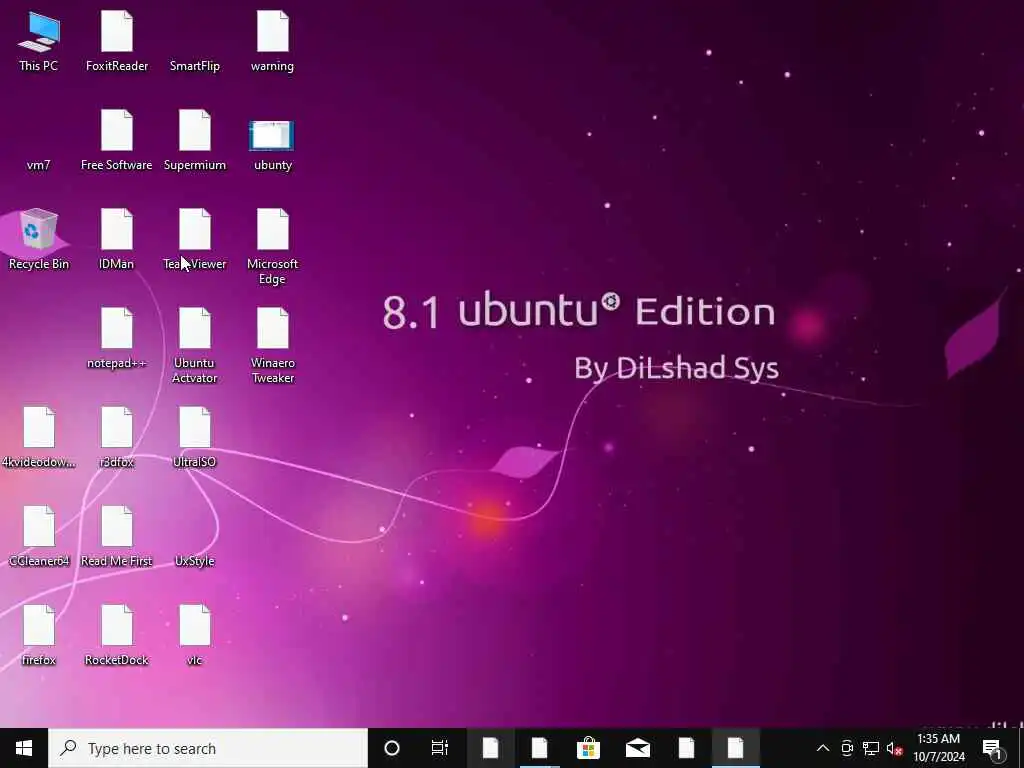This screenshot has width=1024, height=768.
Task: Select the Winaero Tweaker desktop icon
Action: pyautogui.click(x=272, y=346)
